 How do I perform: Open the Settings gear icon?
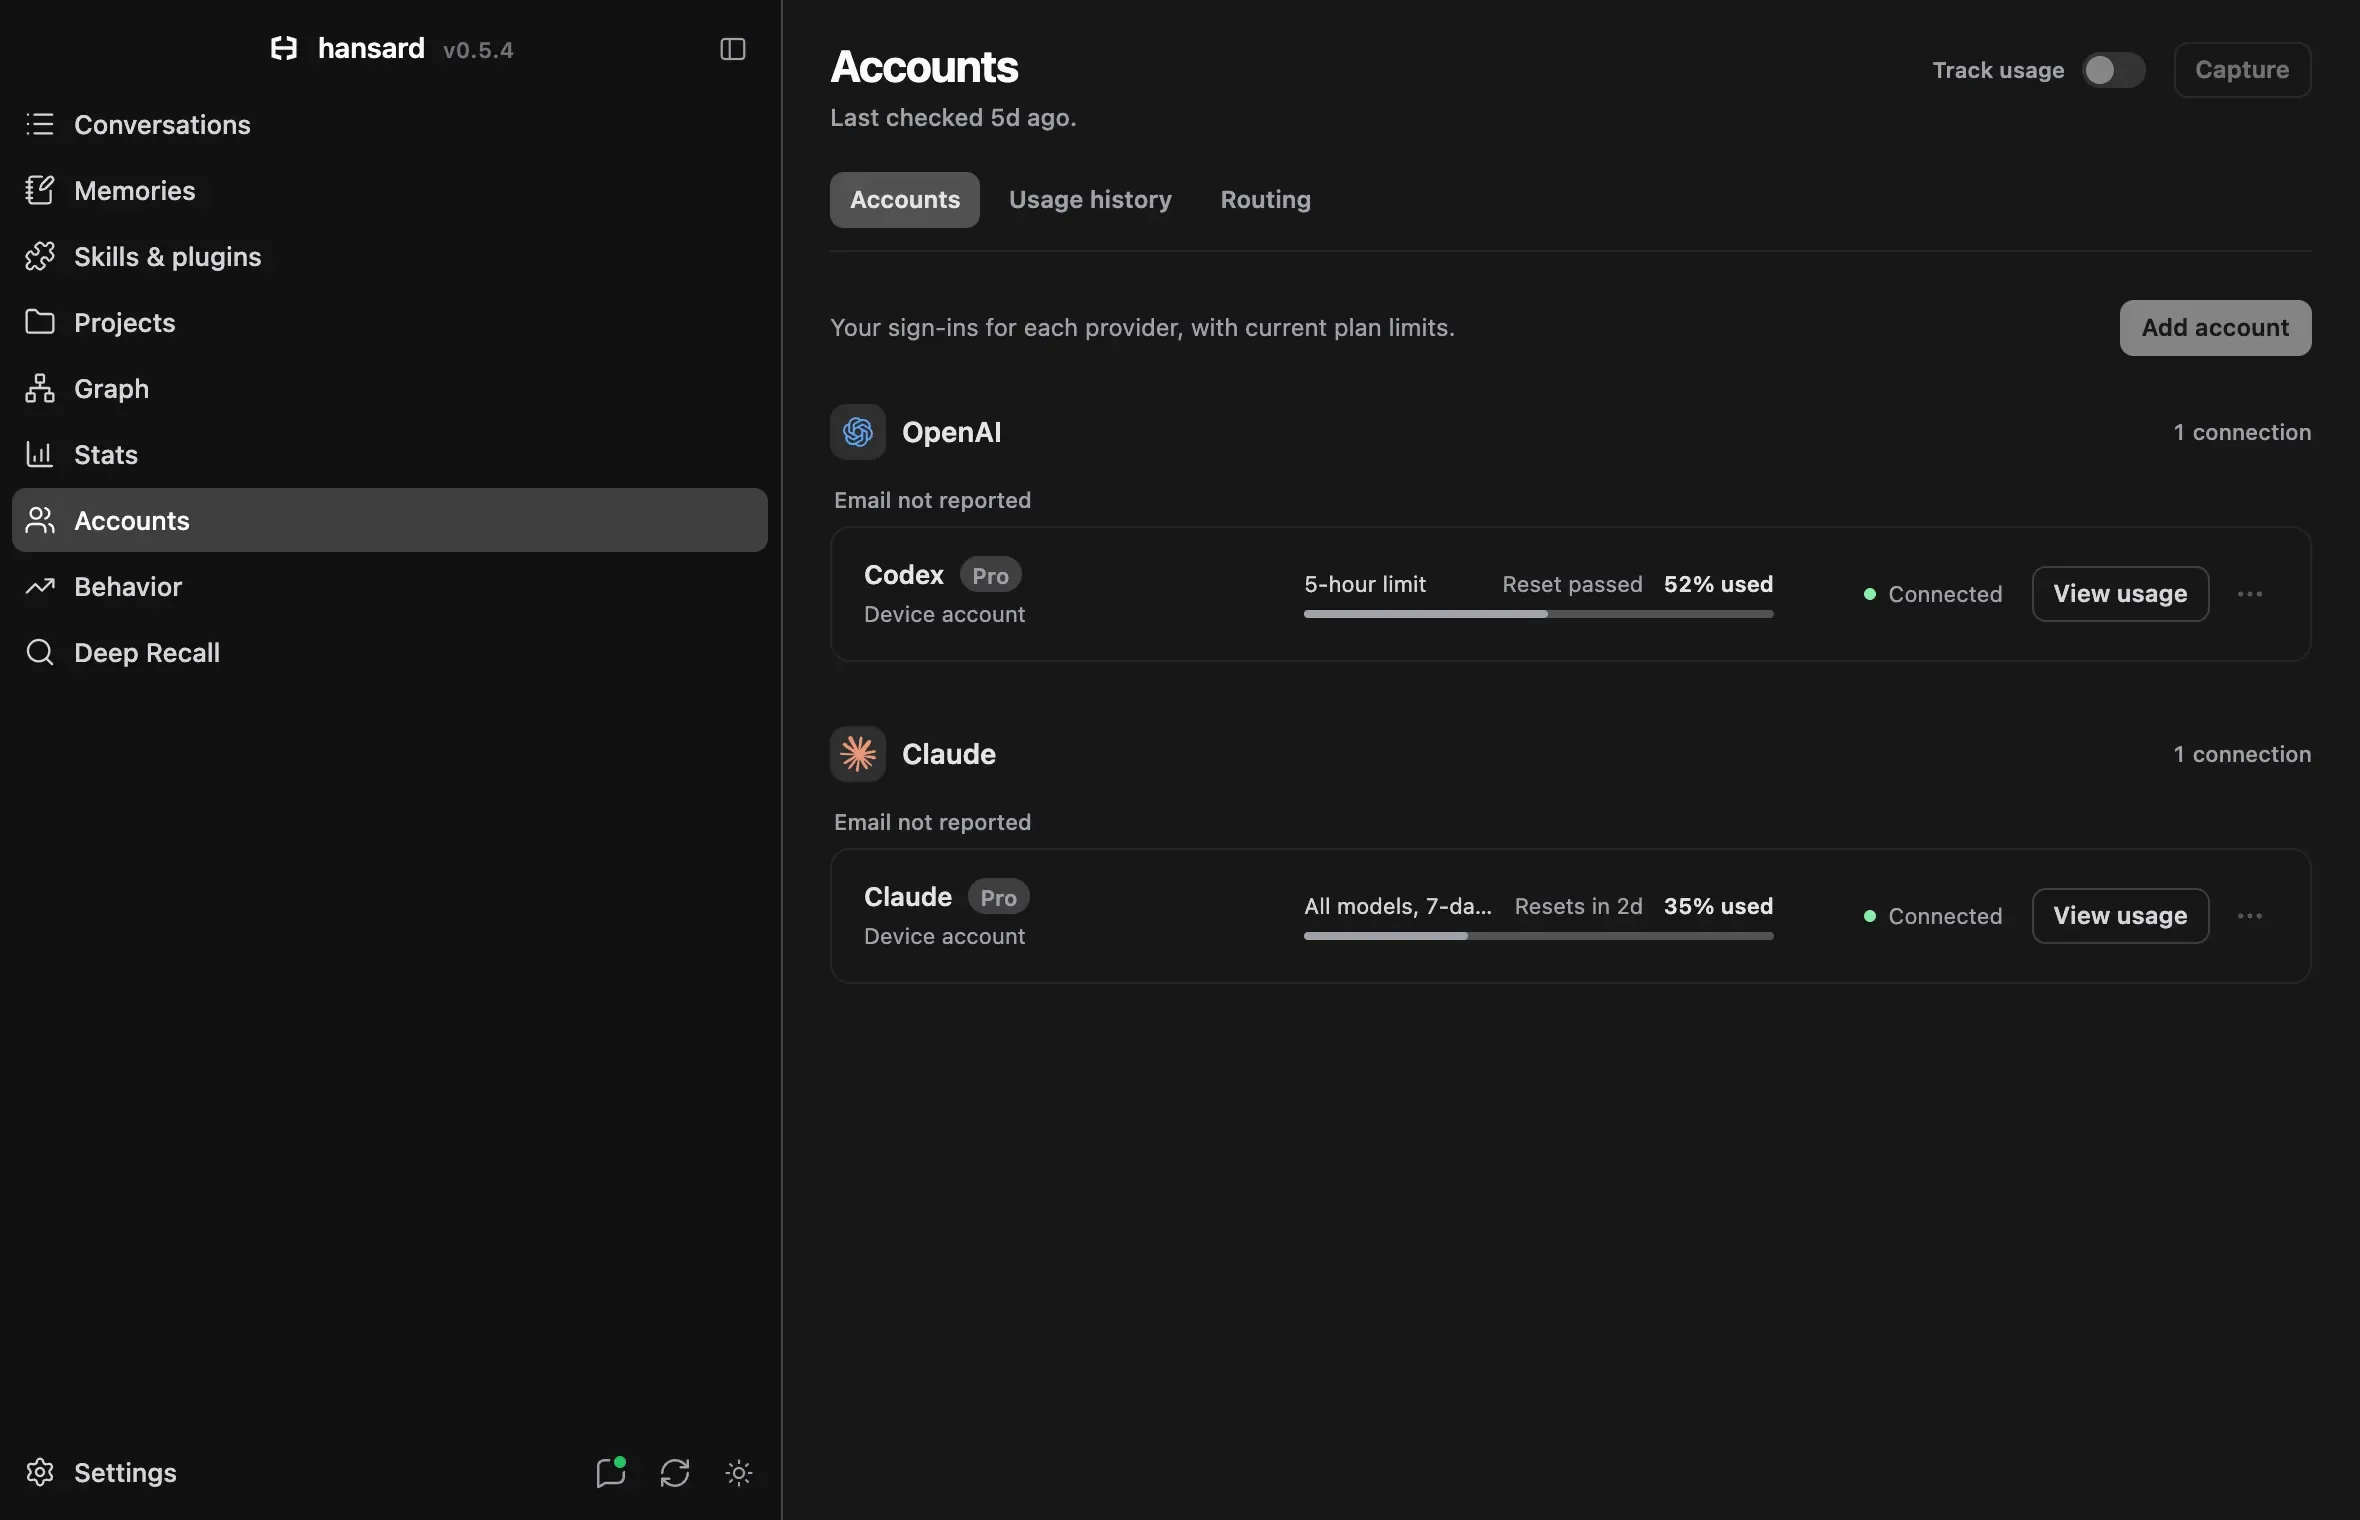[x=40, y=1472]
